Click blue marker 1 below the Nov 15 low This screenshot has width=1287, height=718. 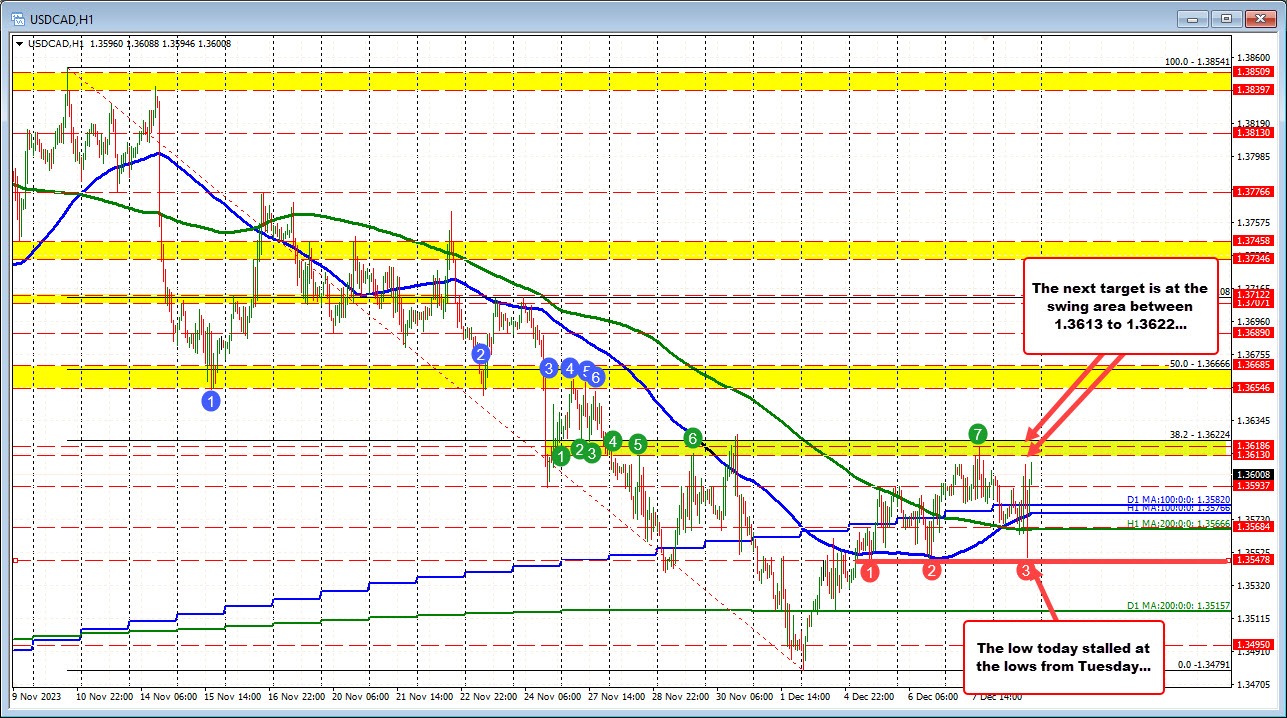point(210,399)
